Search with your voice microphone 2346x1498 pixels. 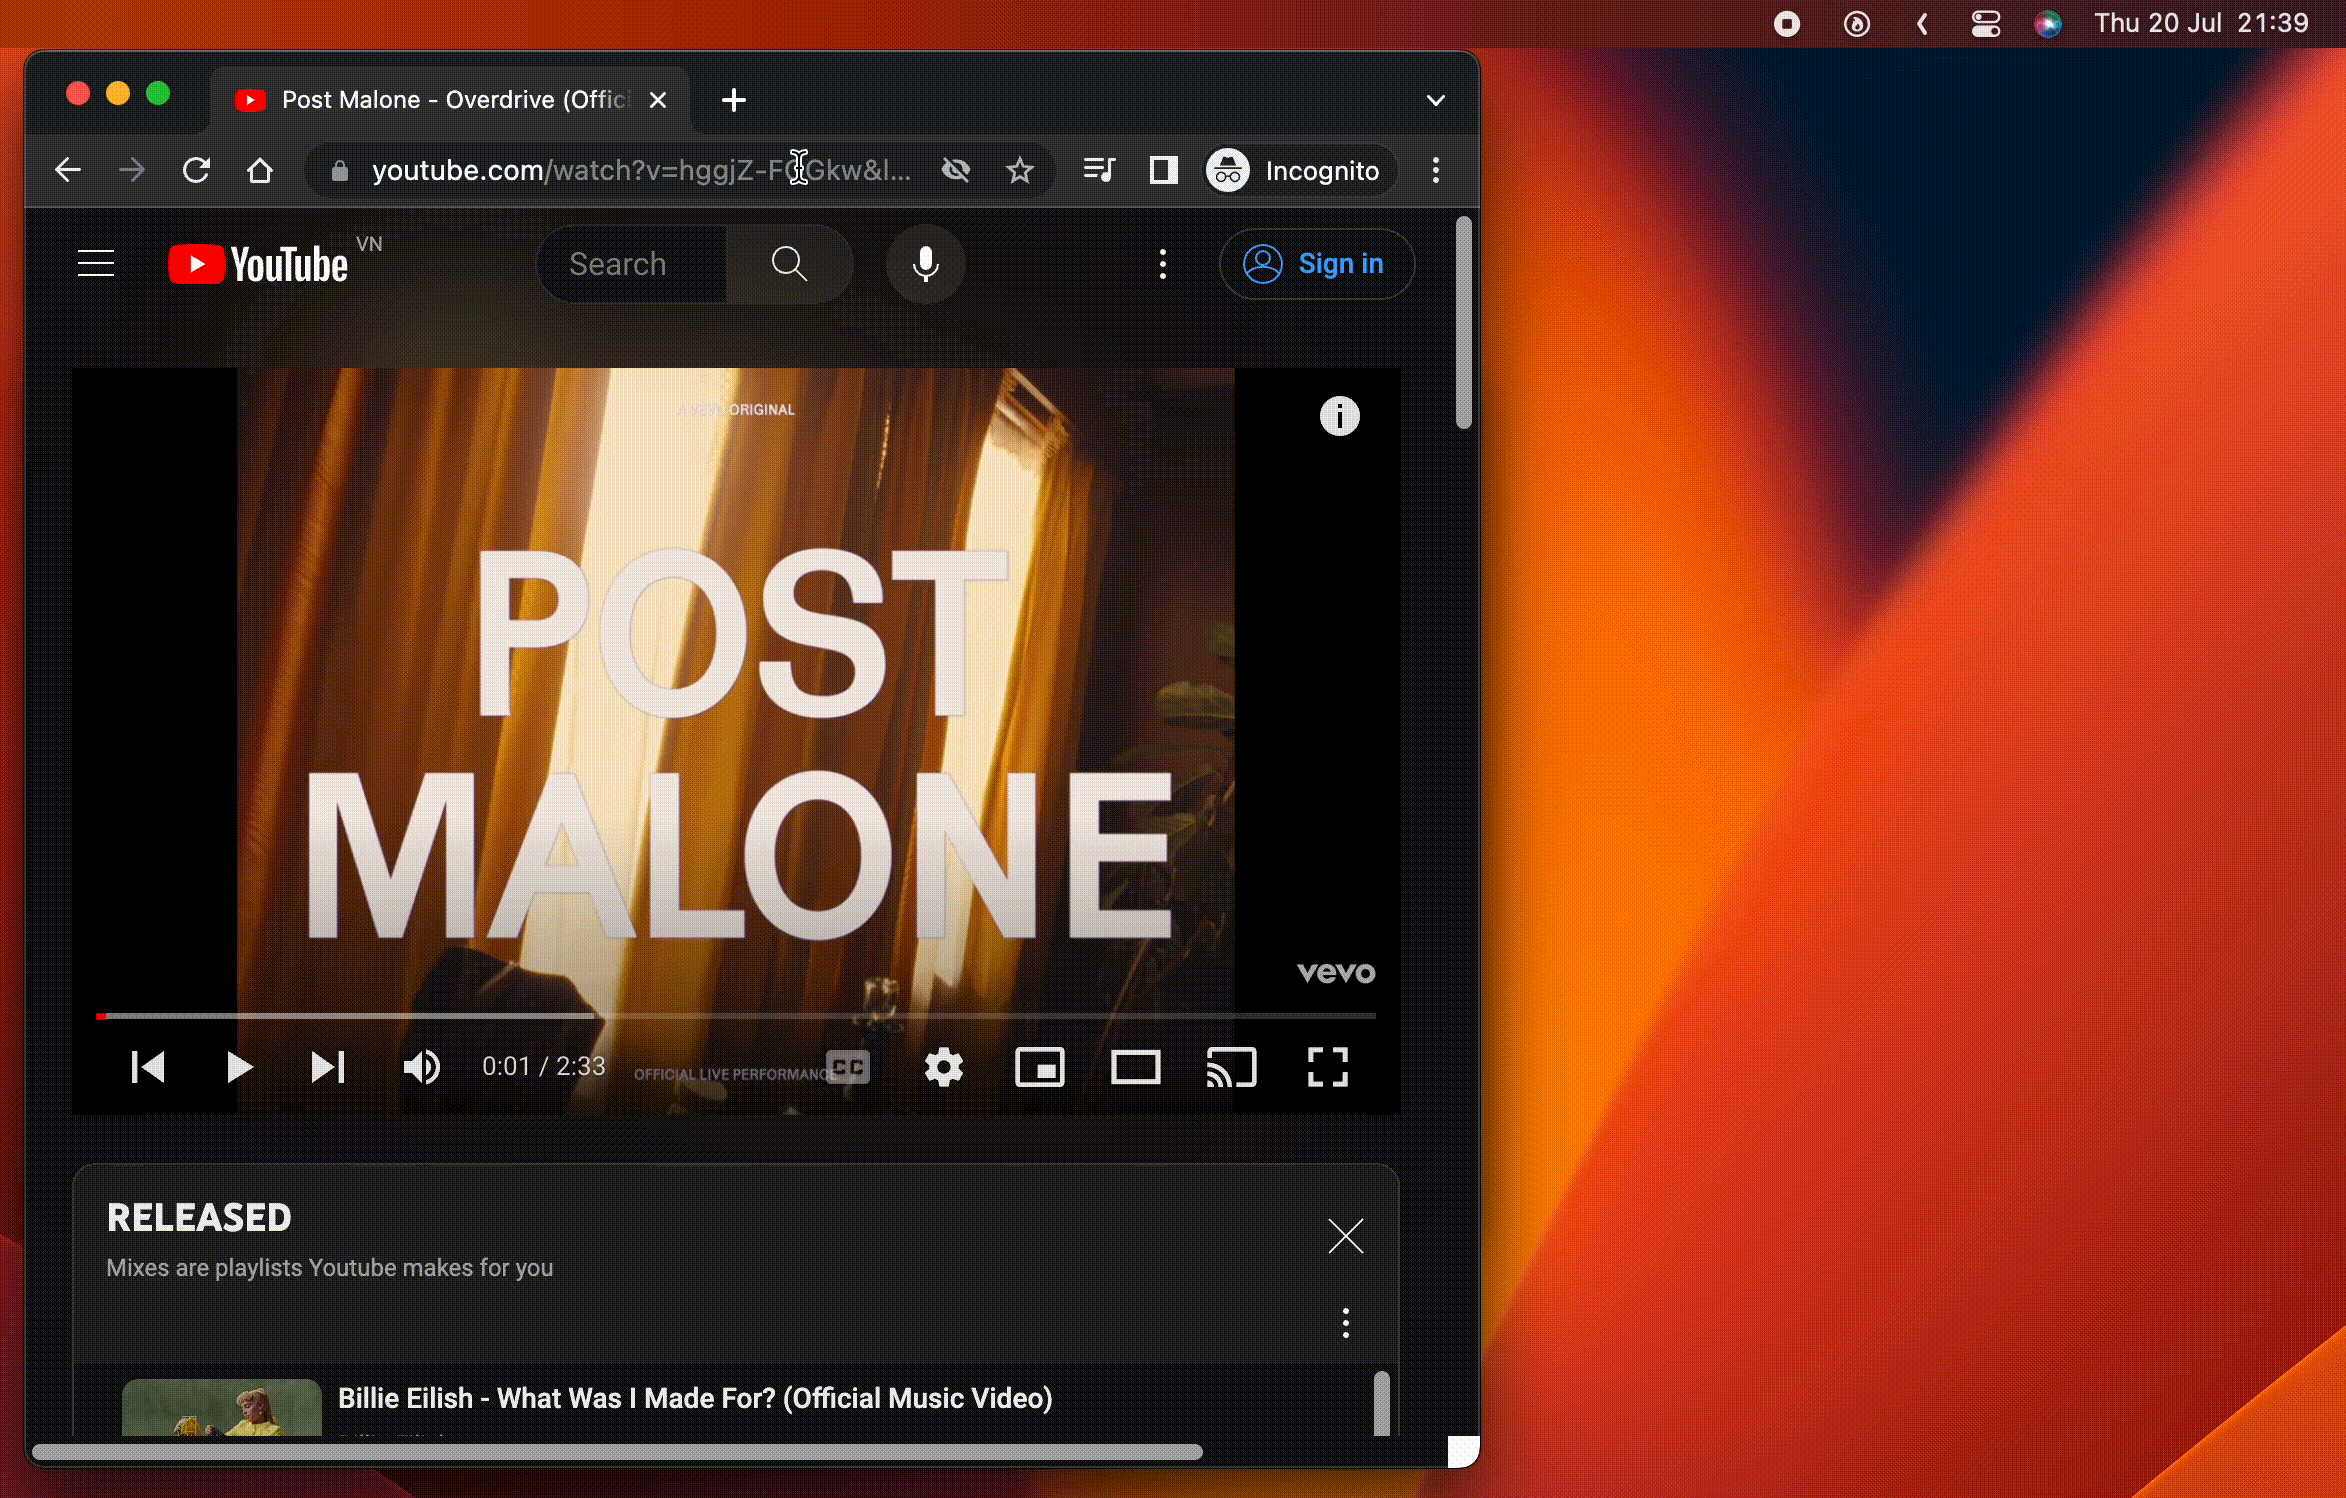point(925,264)
